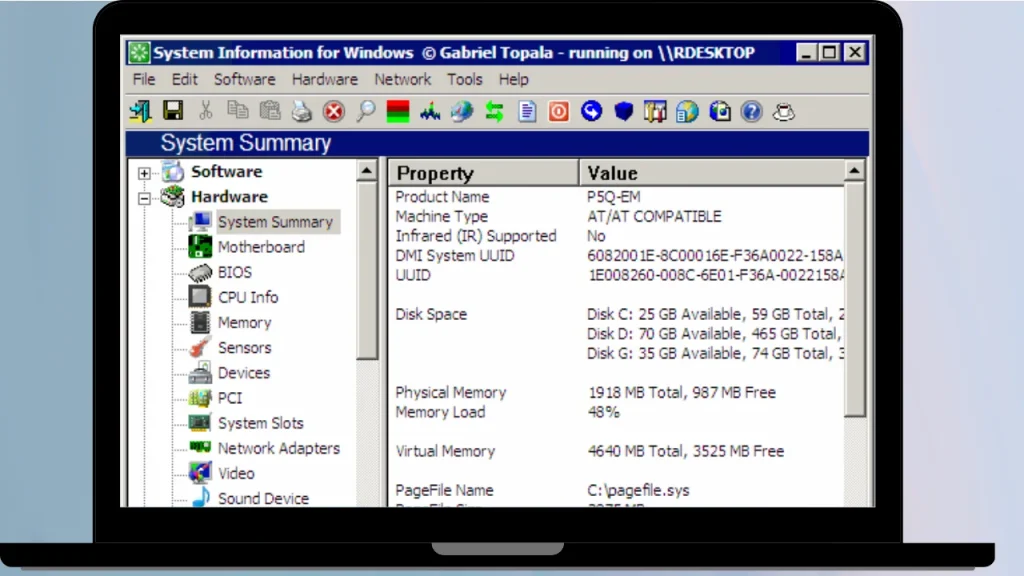The height and width of the screenshot is (576, 1024).
Task: Select the Video tree item
Action: point(236,473)
